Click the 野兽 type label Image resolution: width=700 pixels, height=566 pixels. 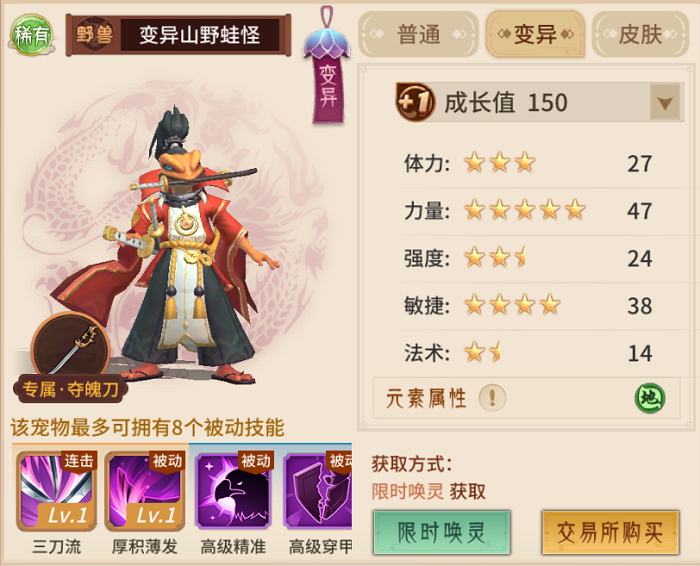point(94,35)
